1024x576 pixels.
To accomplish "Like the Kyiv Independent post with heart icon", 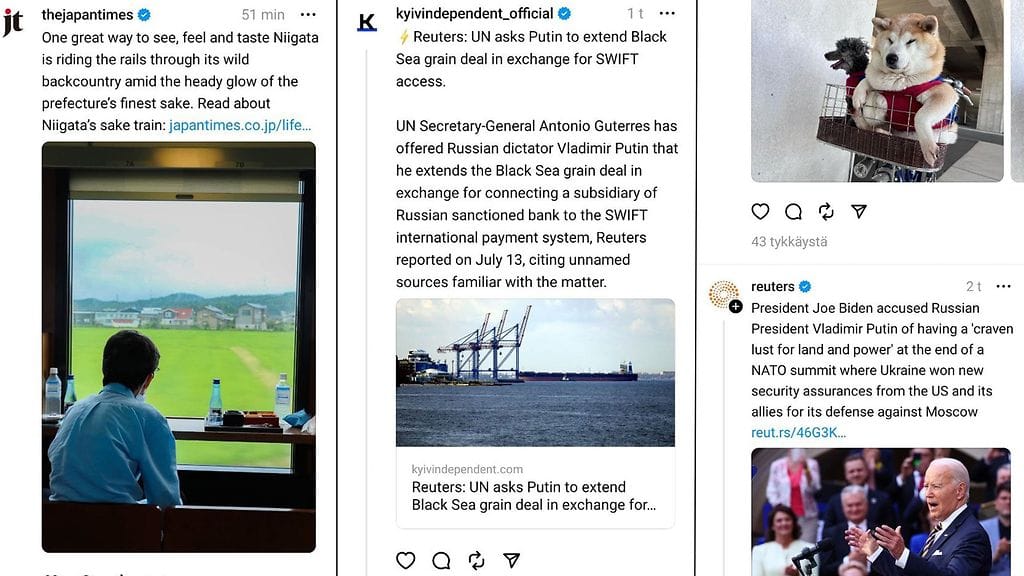I will tap(406, 560).
